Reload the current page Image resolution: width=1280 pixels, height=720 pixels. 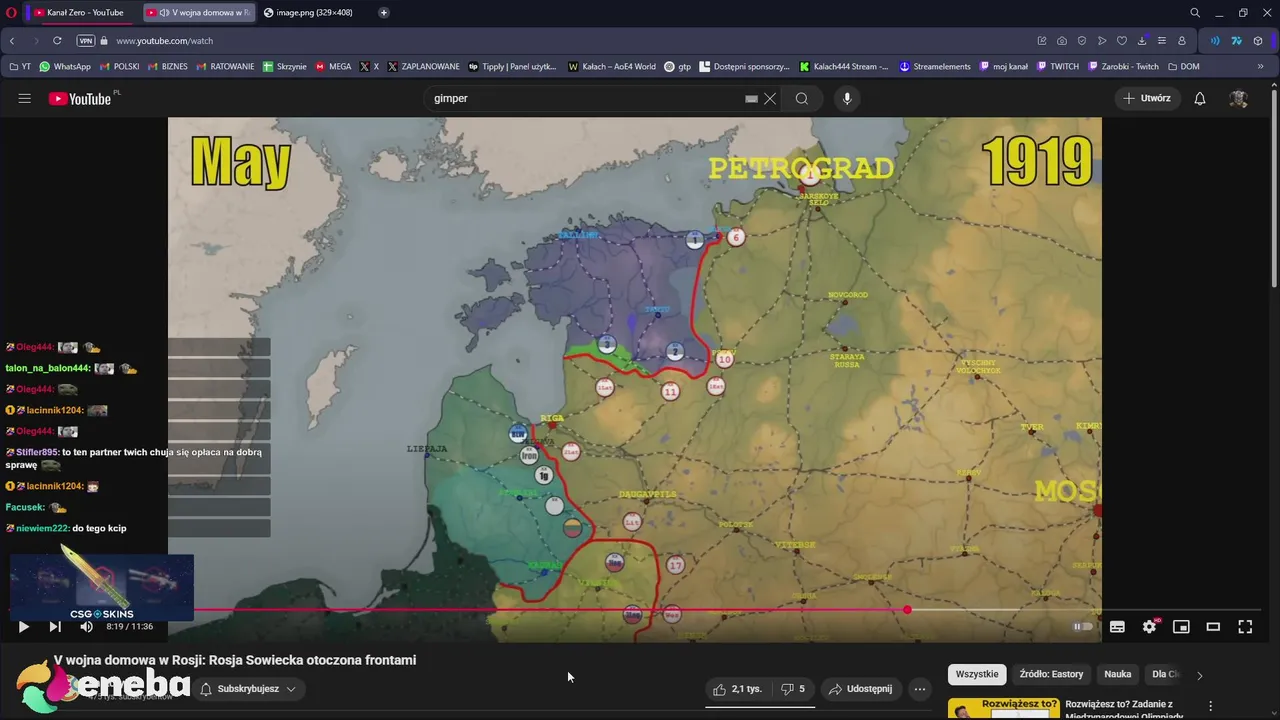[x=57, y=41]
